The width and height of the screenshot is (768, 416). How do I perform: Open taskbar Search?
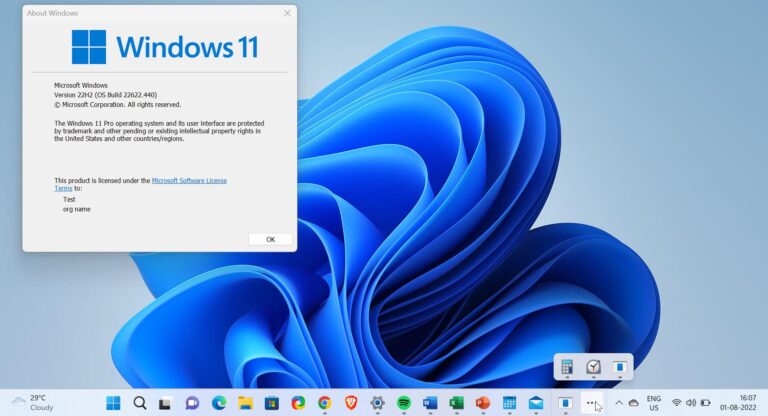coord(140,403)
